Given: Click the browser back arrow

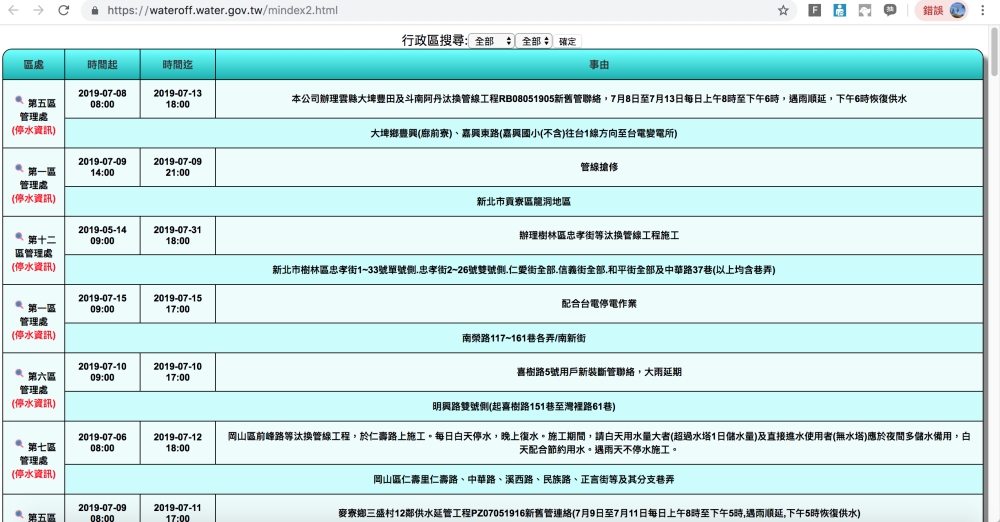Looking at the screenshot, I should (x=13, y=10).
